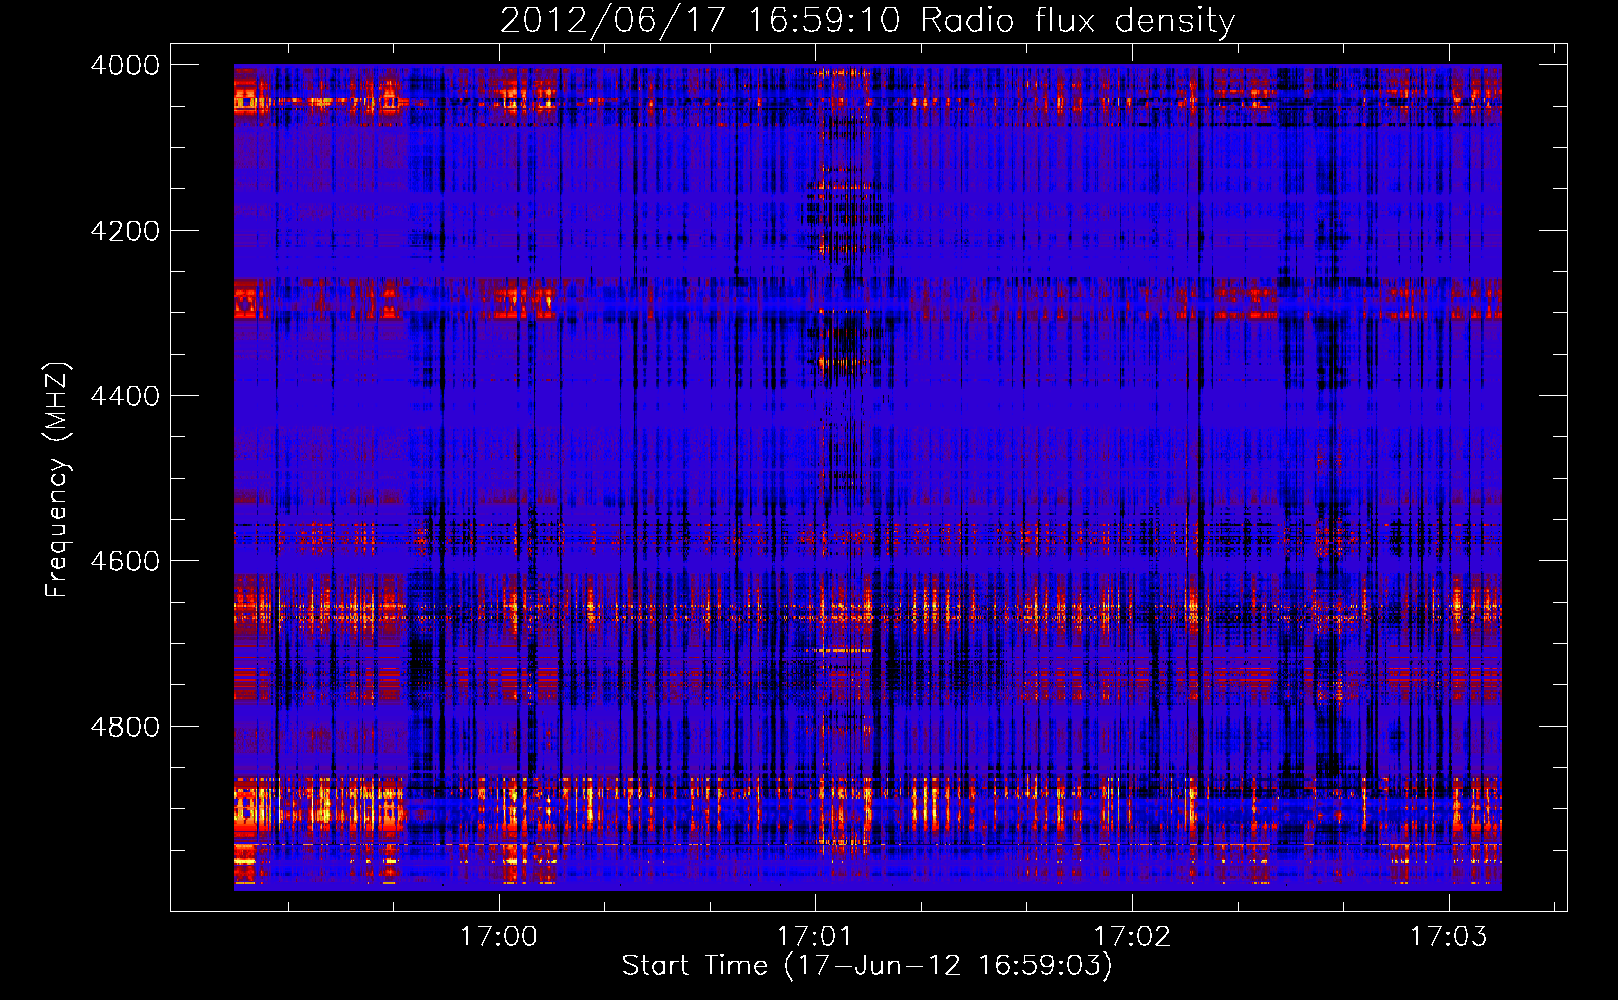
Task: Click the 4800 frequency tick label
Action: 125,727
